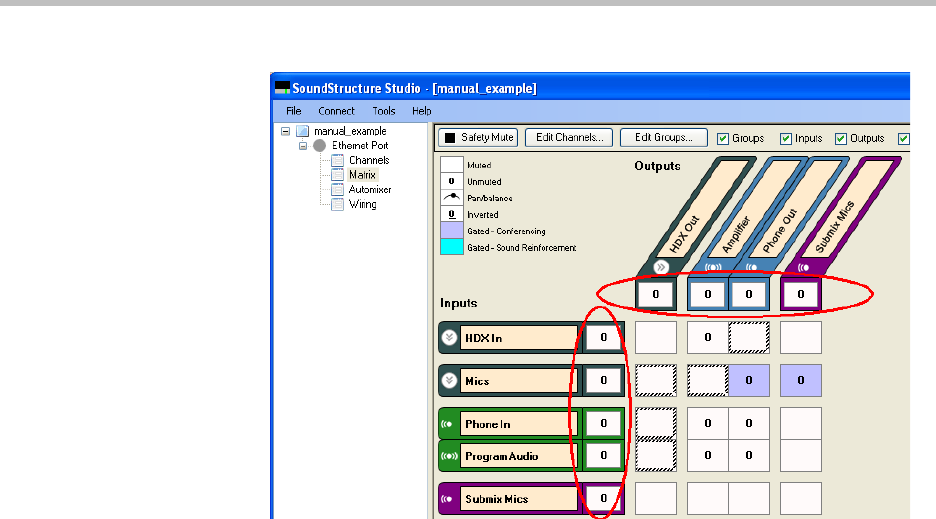Click the Phone In mono channel icon
The width and height of the screenshot is (936, 519).
click(x=449, y=424)
